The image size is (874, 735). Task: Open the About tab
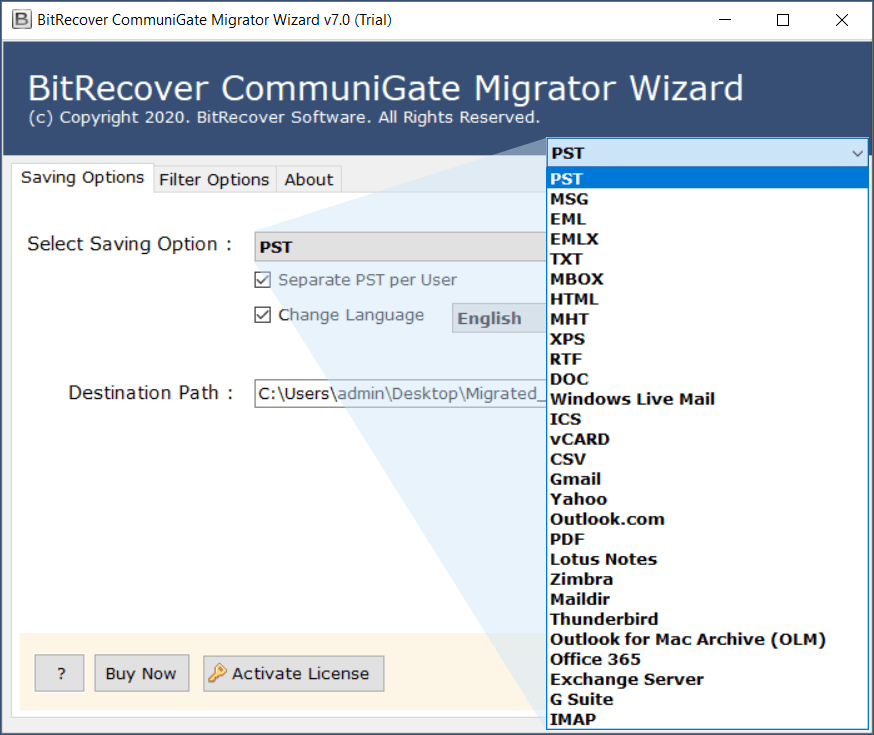click(x=309, y=179)
